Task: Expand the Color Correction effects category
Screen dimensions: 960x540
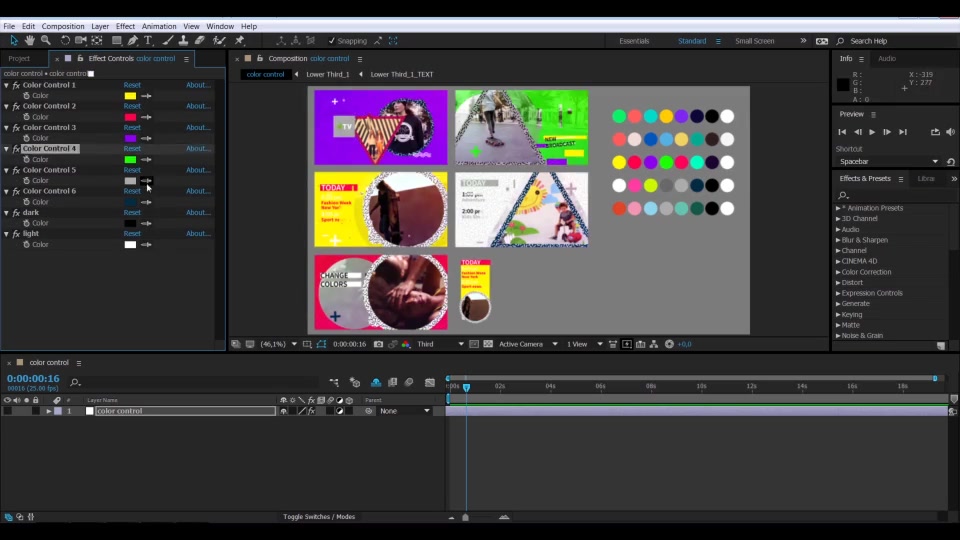Action: [x=866, y=272]
